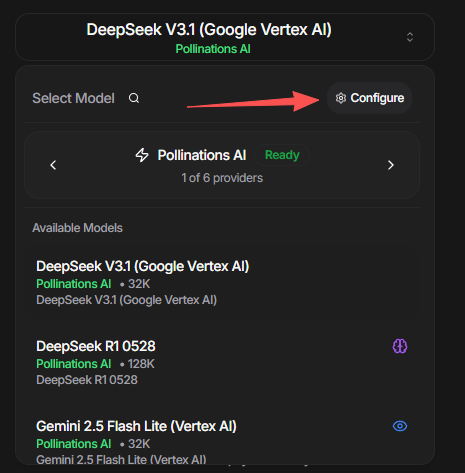Click the search magnifier icon beside Select Model
Viewport: 465px width, 473px height.
(x=134, y=98)
